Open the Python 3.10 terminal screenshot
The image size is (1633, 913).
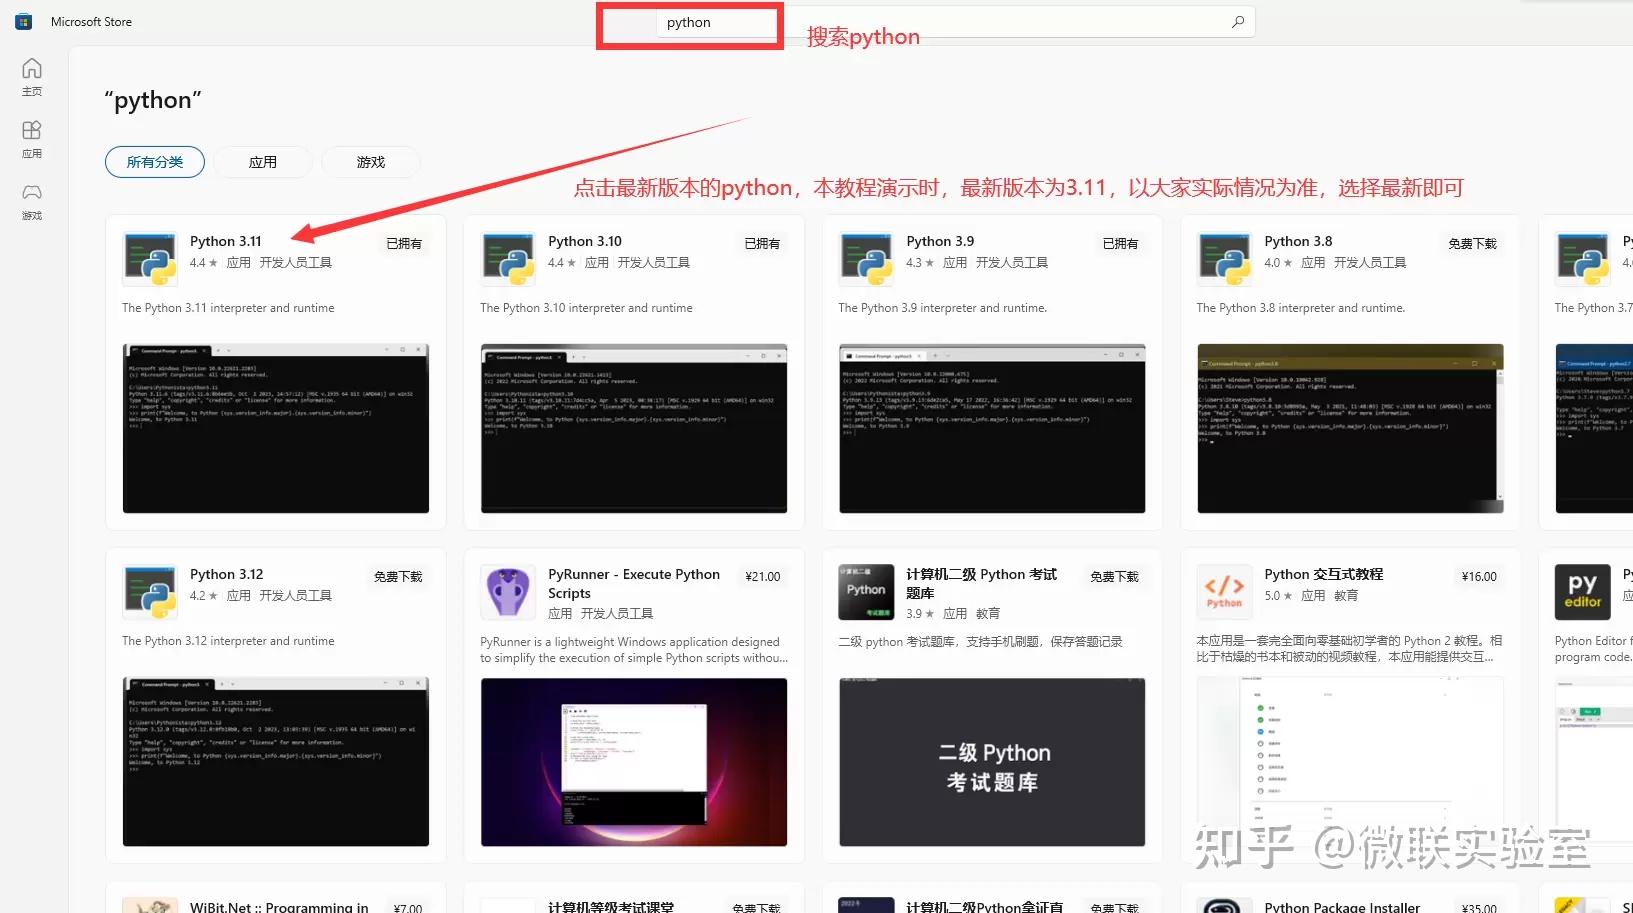(x=634, y=428)
